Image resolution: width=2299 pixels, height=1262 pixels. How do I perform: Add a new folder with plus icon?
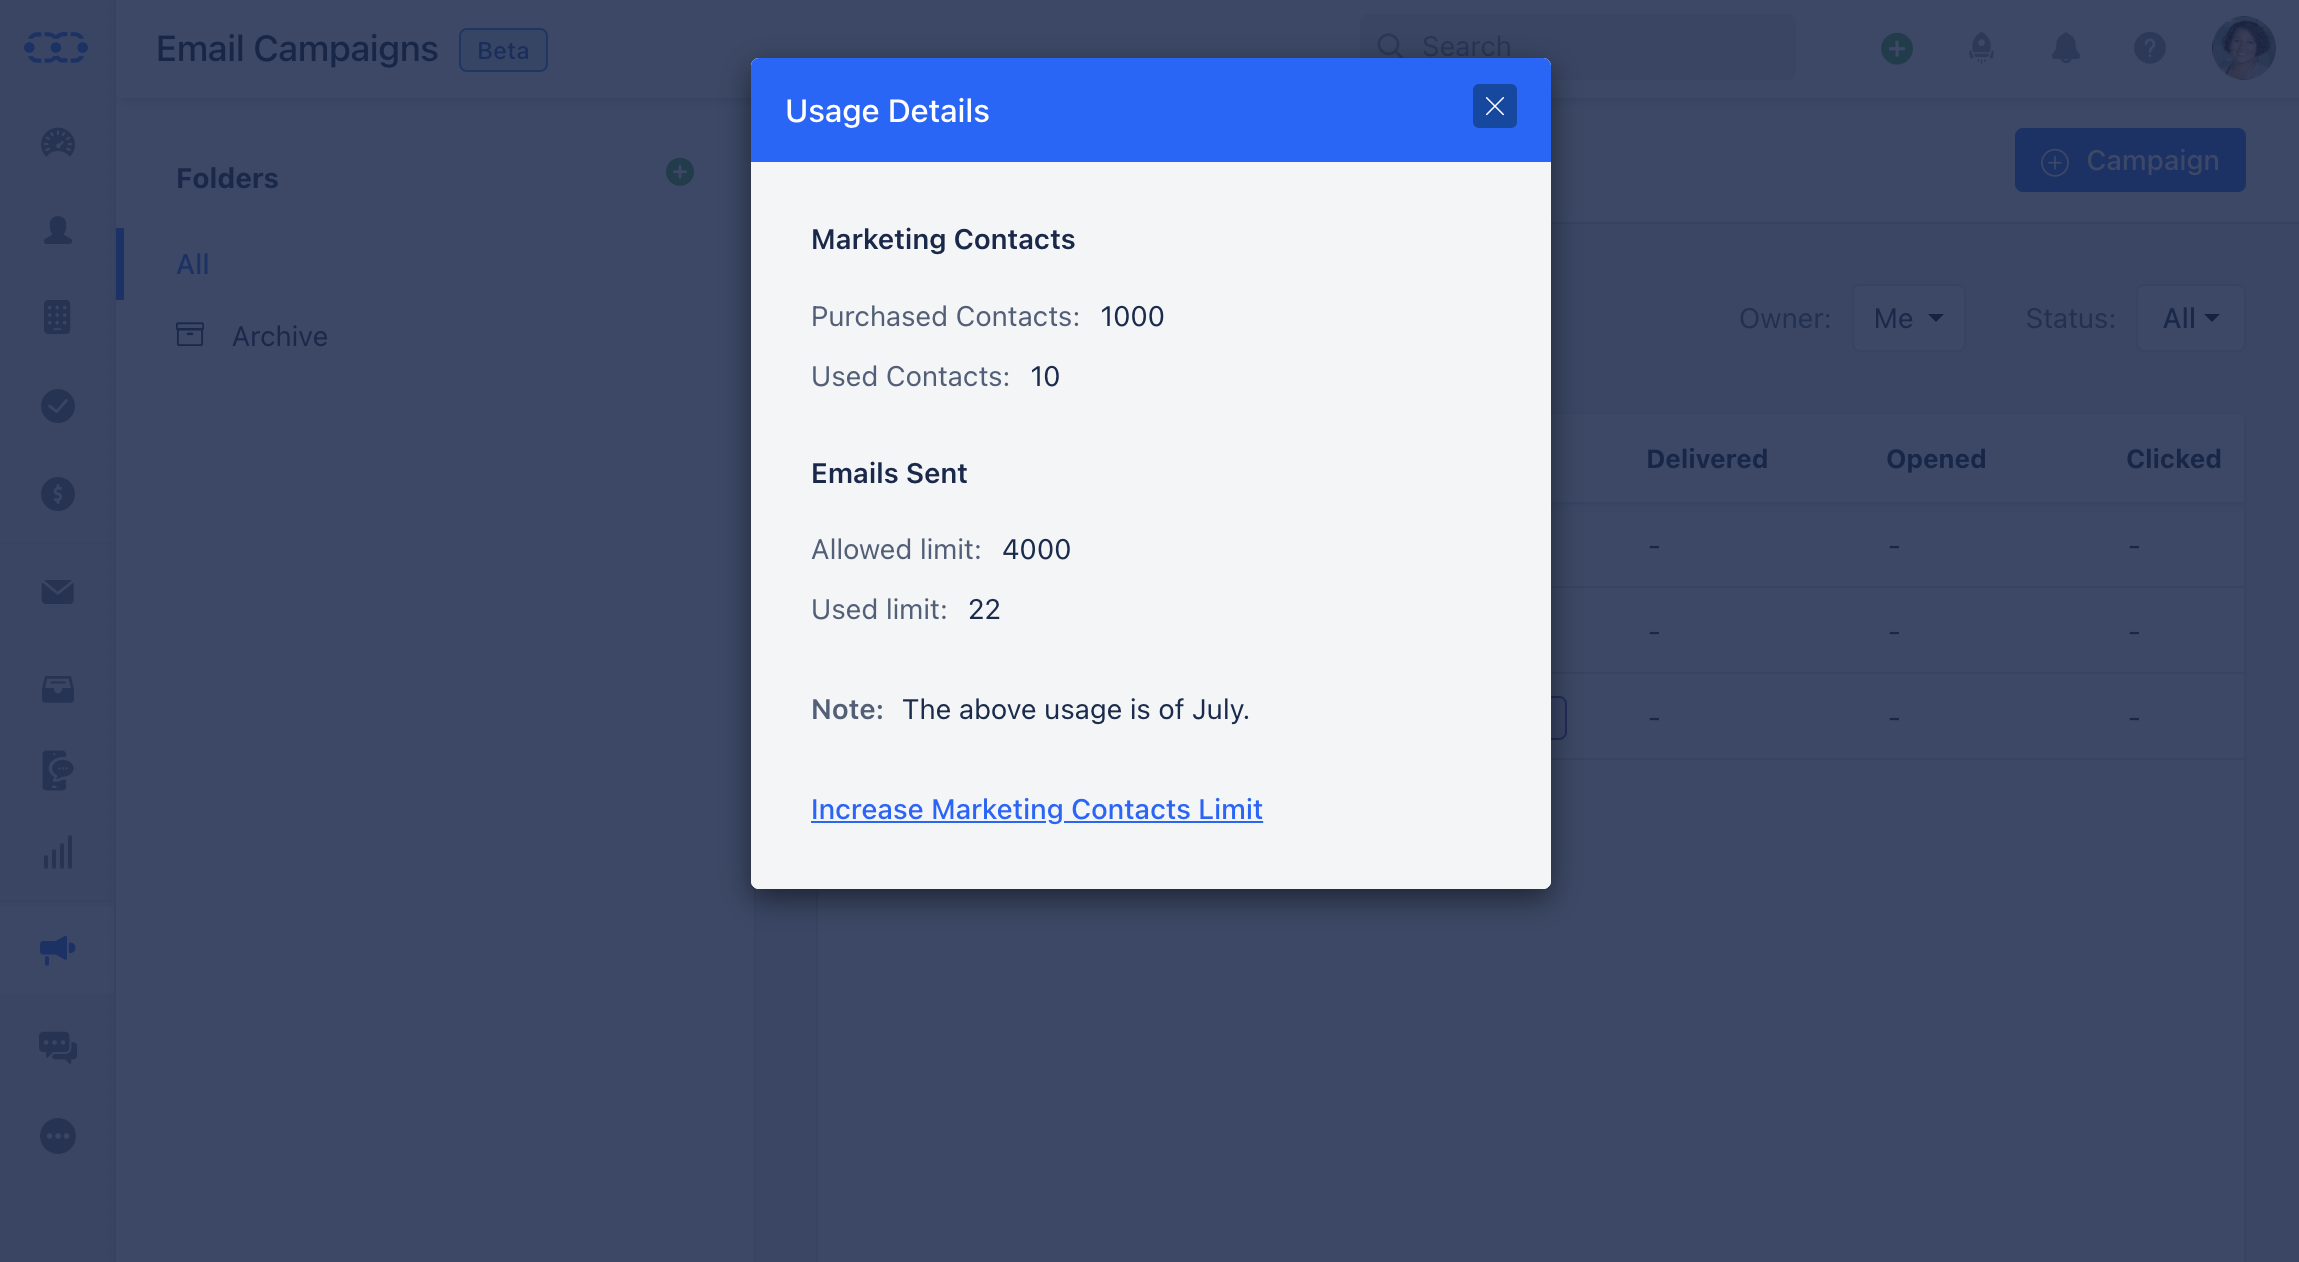(680, 172)
